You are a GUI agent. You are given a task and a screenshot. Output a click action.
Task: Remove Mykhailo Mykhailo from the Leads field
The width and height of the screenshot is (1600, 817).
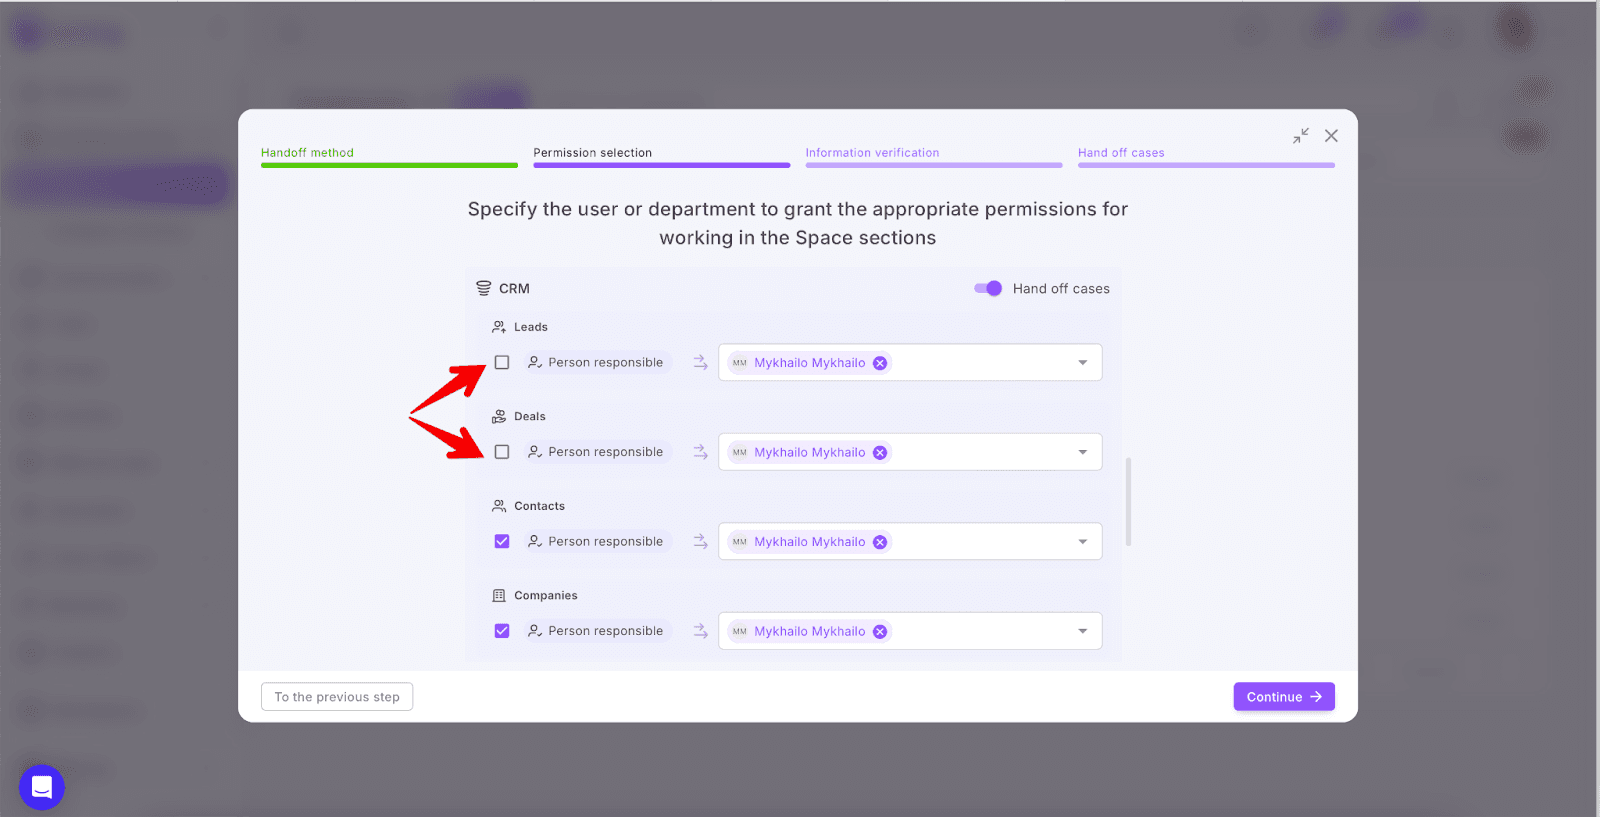pos(880,363)
